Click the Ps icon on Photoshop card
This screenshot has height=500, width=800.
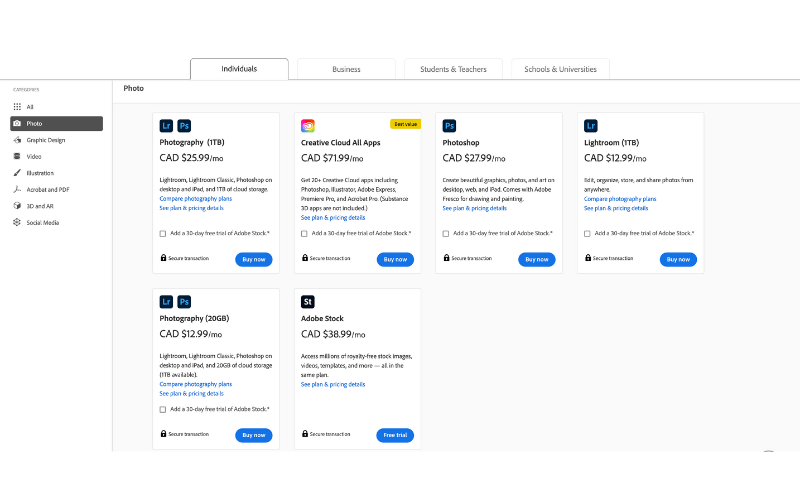click(x=449, y=126)
